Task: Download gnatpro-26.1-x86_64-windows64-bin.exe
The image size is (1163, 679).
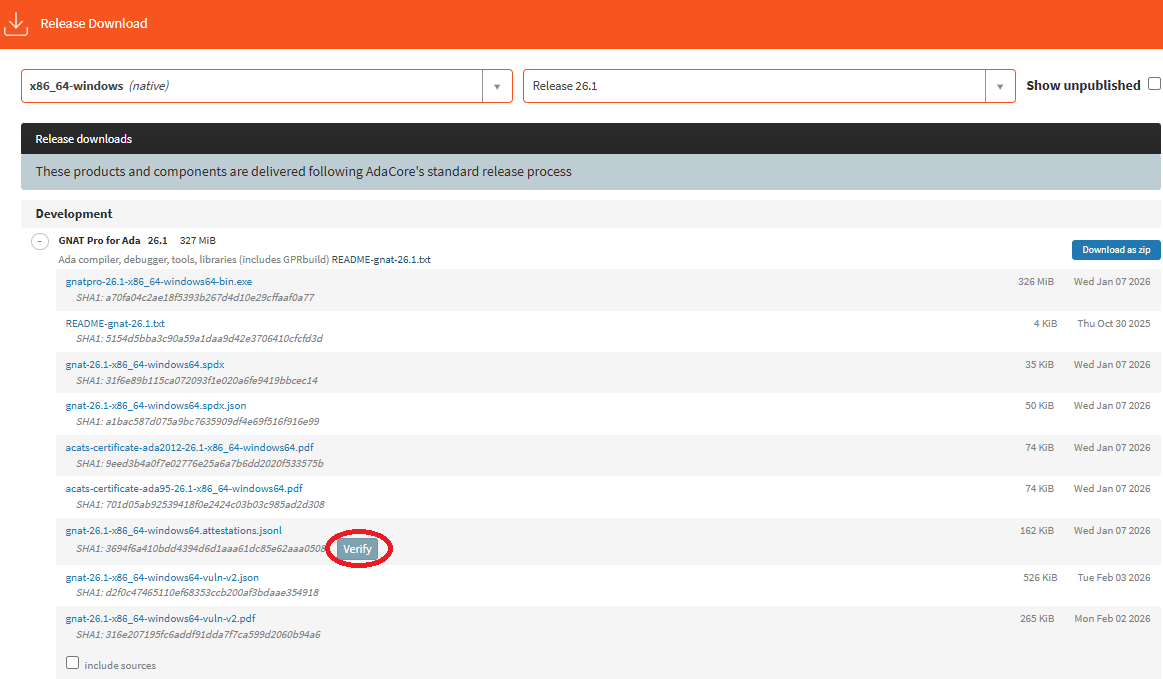Action: coord(158,282)
